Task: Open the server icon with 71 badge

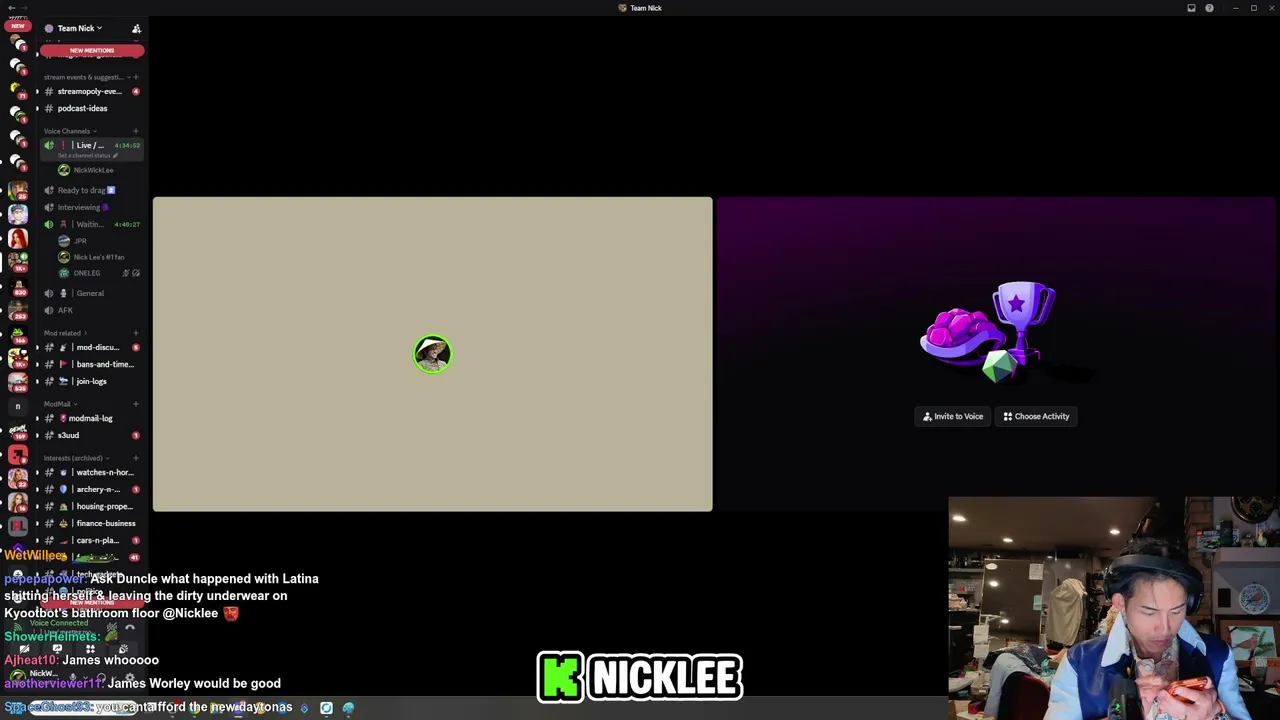Action: 17,89
